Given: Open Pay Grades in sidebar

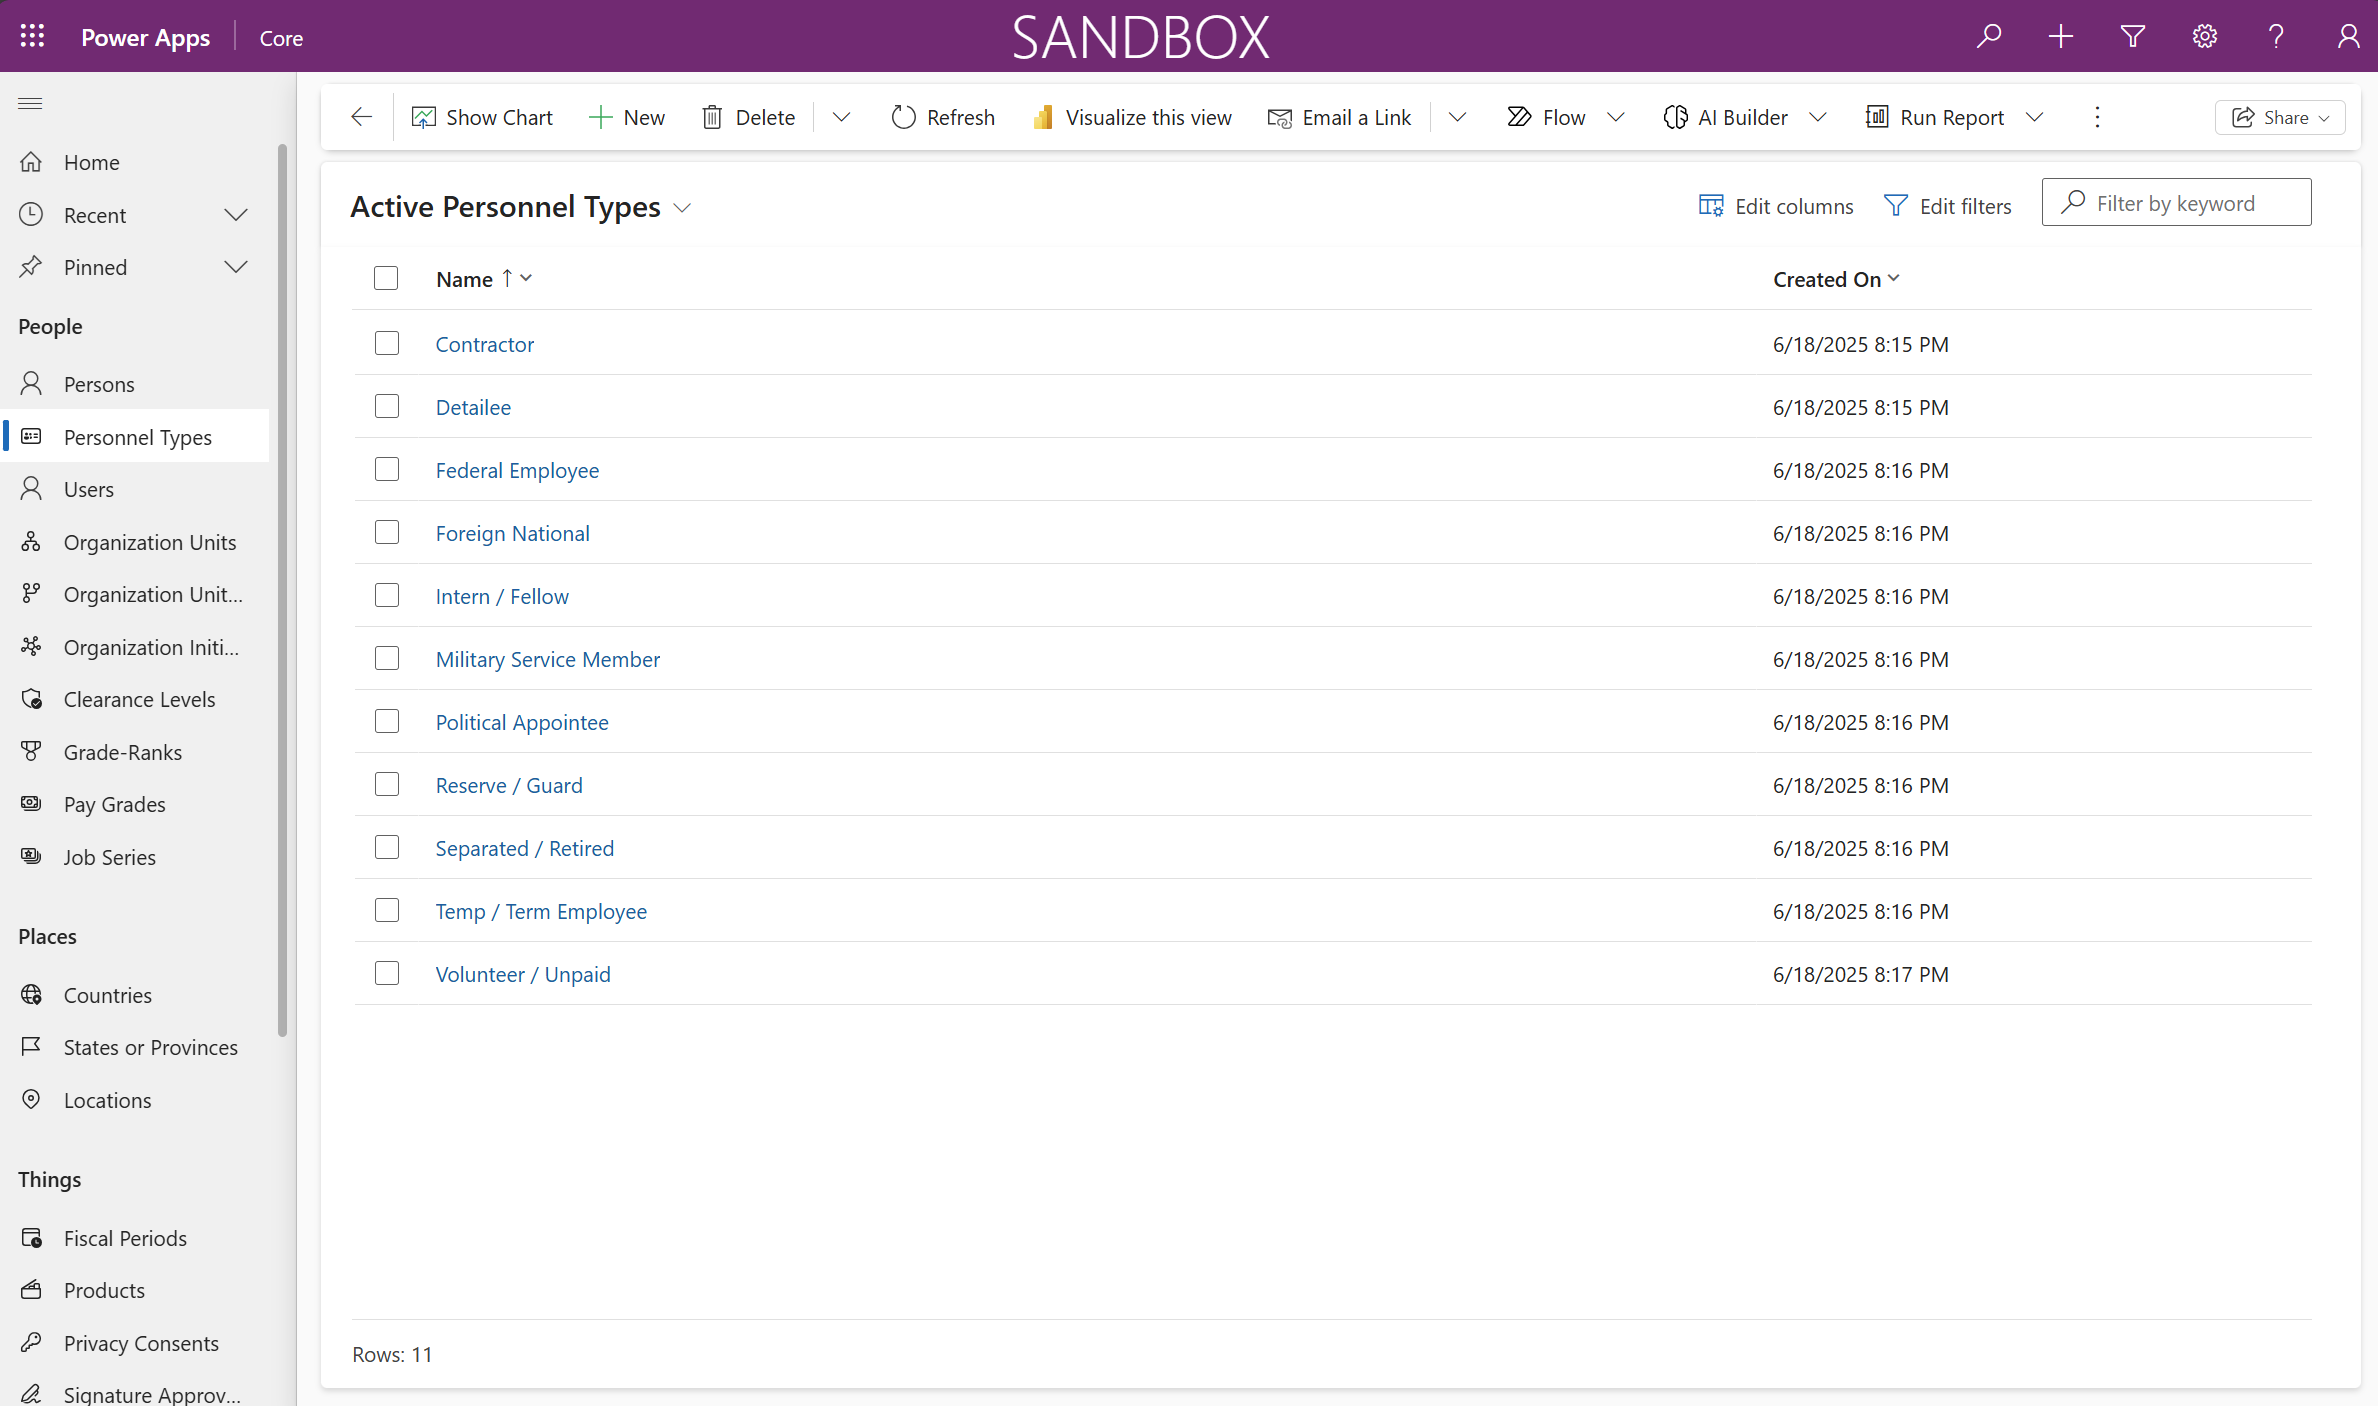Looking at the screenshot, I should click(135, 804).
